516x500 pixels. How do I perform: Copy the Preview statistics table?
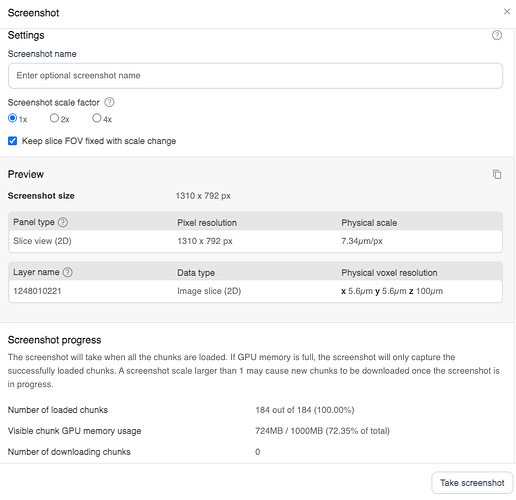[x=497, y=174]
